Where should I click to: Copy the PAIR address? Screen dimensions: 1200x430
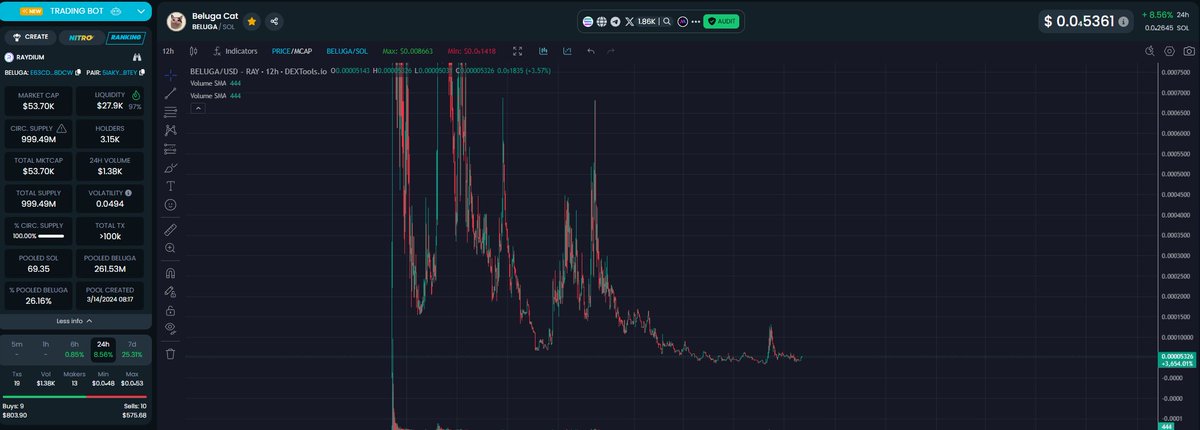pos(143,72)
